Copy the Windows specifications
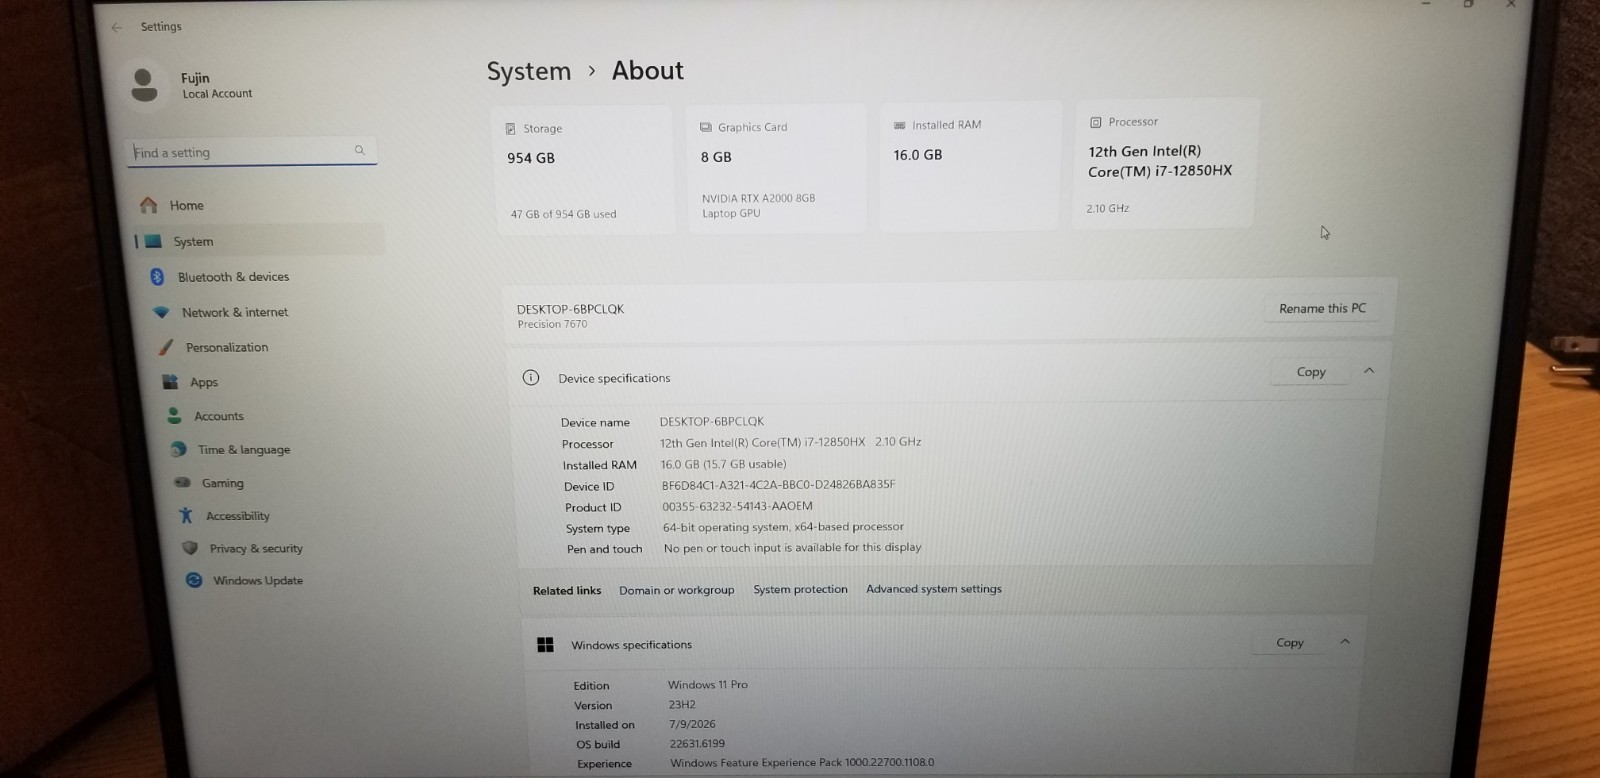The image size is (1600, 778). tap(1289, 642)
